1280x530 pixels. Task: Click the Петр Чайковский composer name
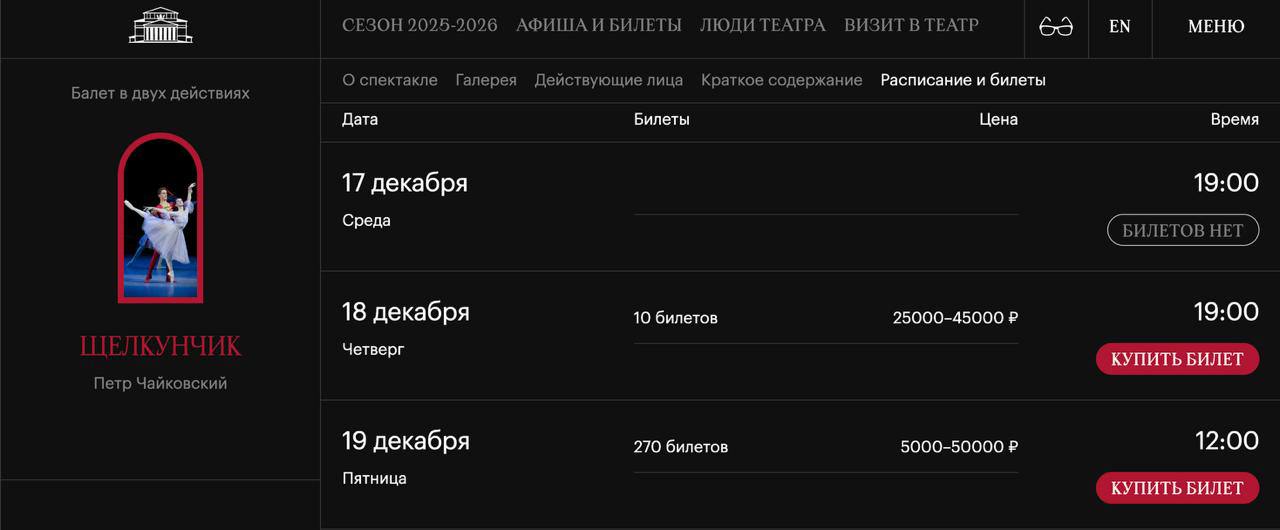(160, 384)
